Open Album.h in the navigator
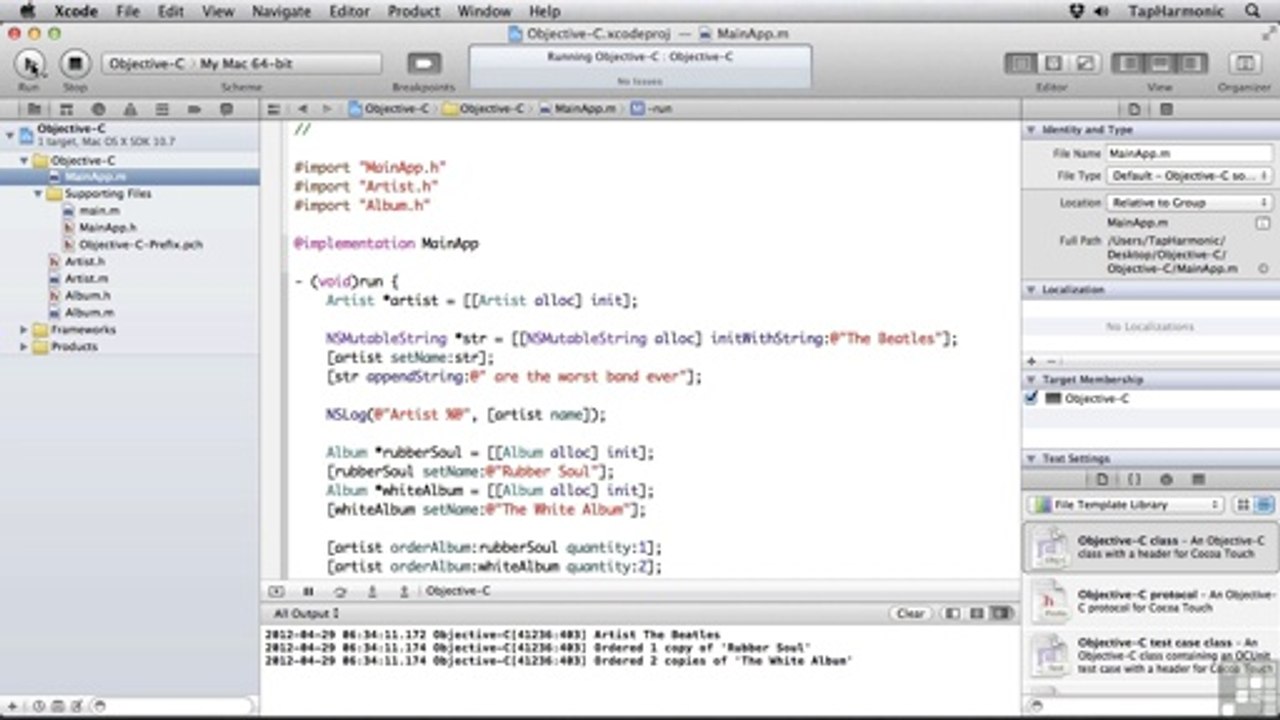Screen dimensions: 1280x720 pyautogui.click(x=87, y=296)
